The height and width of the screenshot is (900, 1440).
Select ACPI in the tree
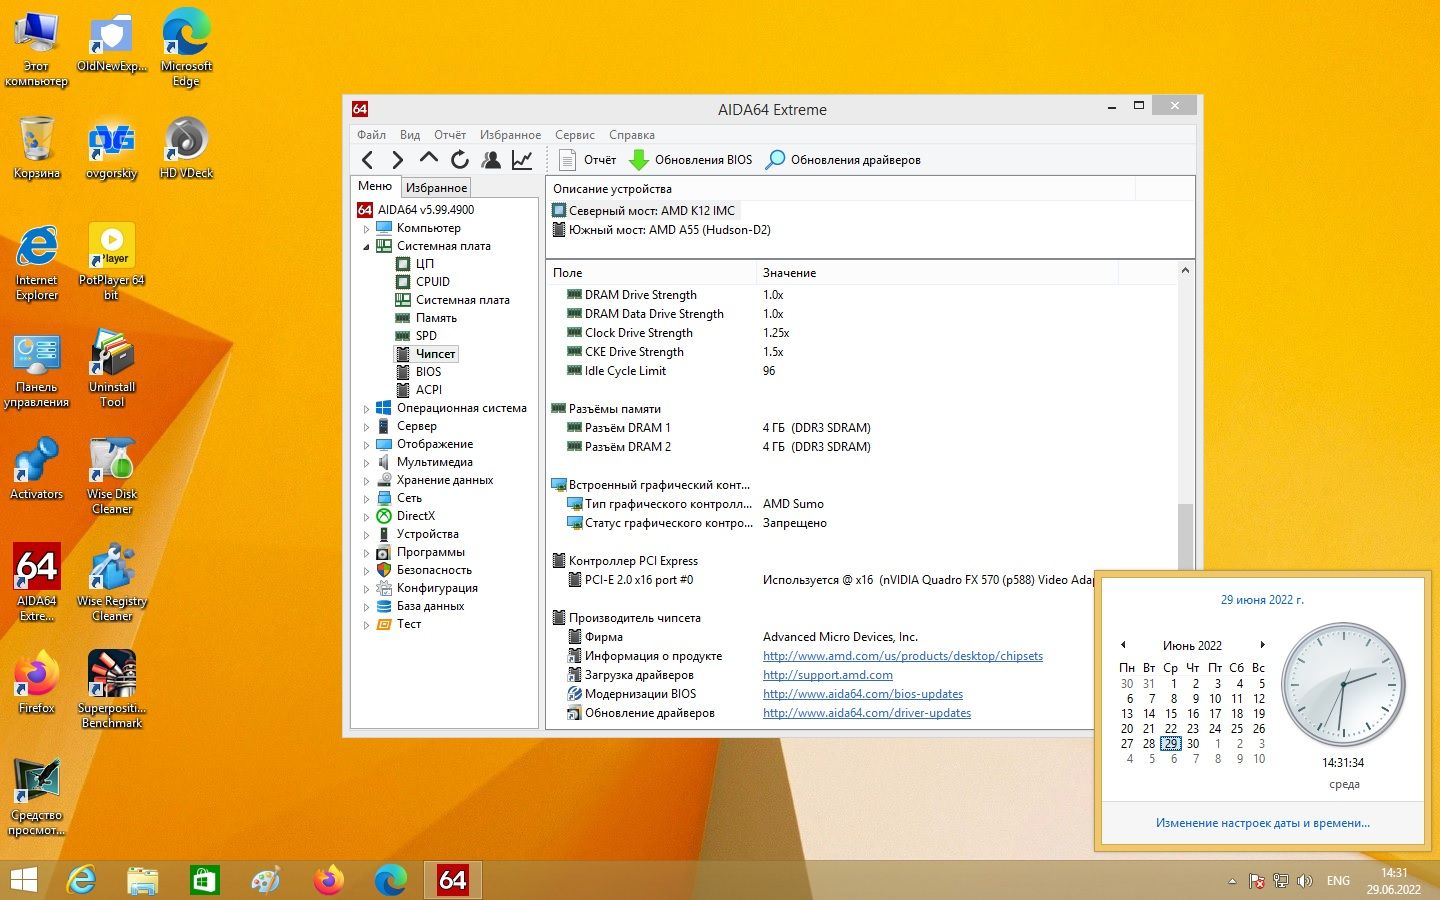[x=429, y=390]
